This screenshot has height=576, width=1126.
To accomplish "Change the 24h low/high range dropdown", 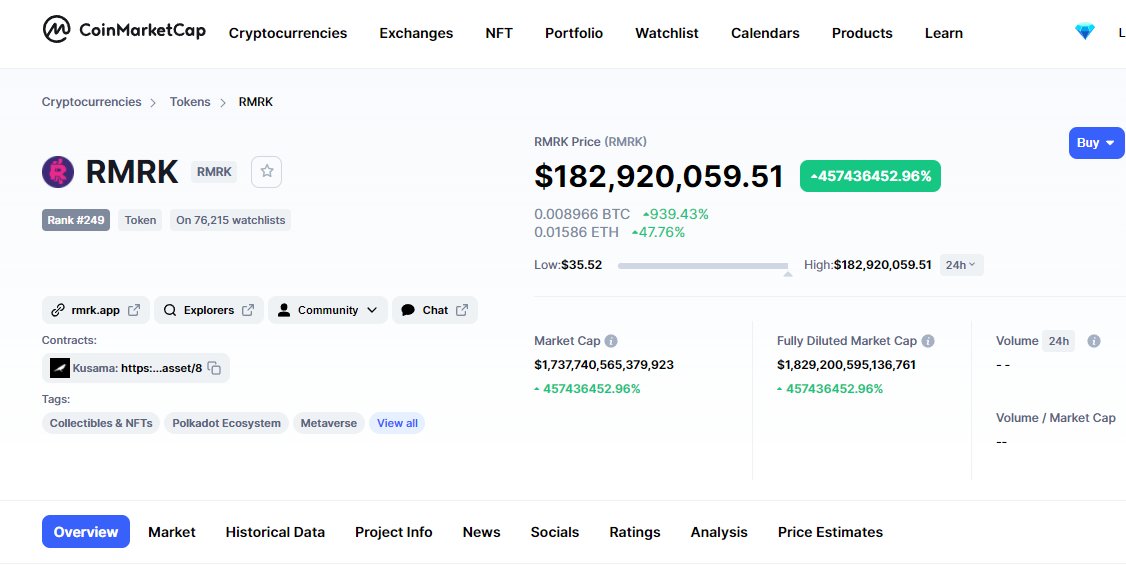I will (961, 265).
